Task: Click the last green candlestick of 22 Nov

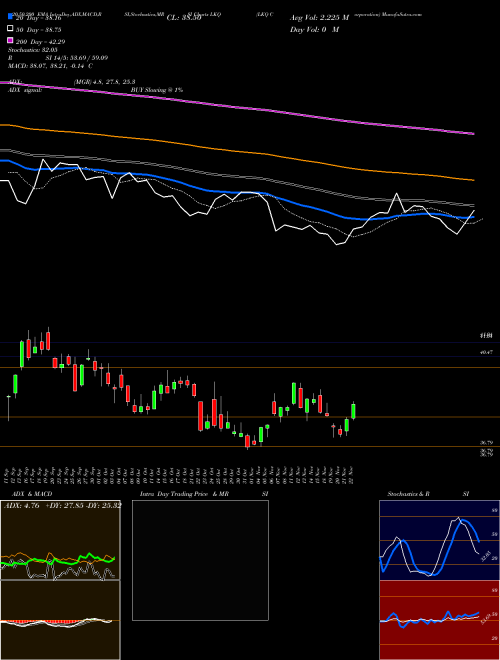Action: point(353,411)
